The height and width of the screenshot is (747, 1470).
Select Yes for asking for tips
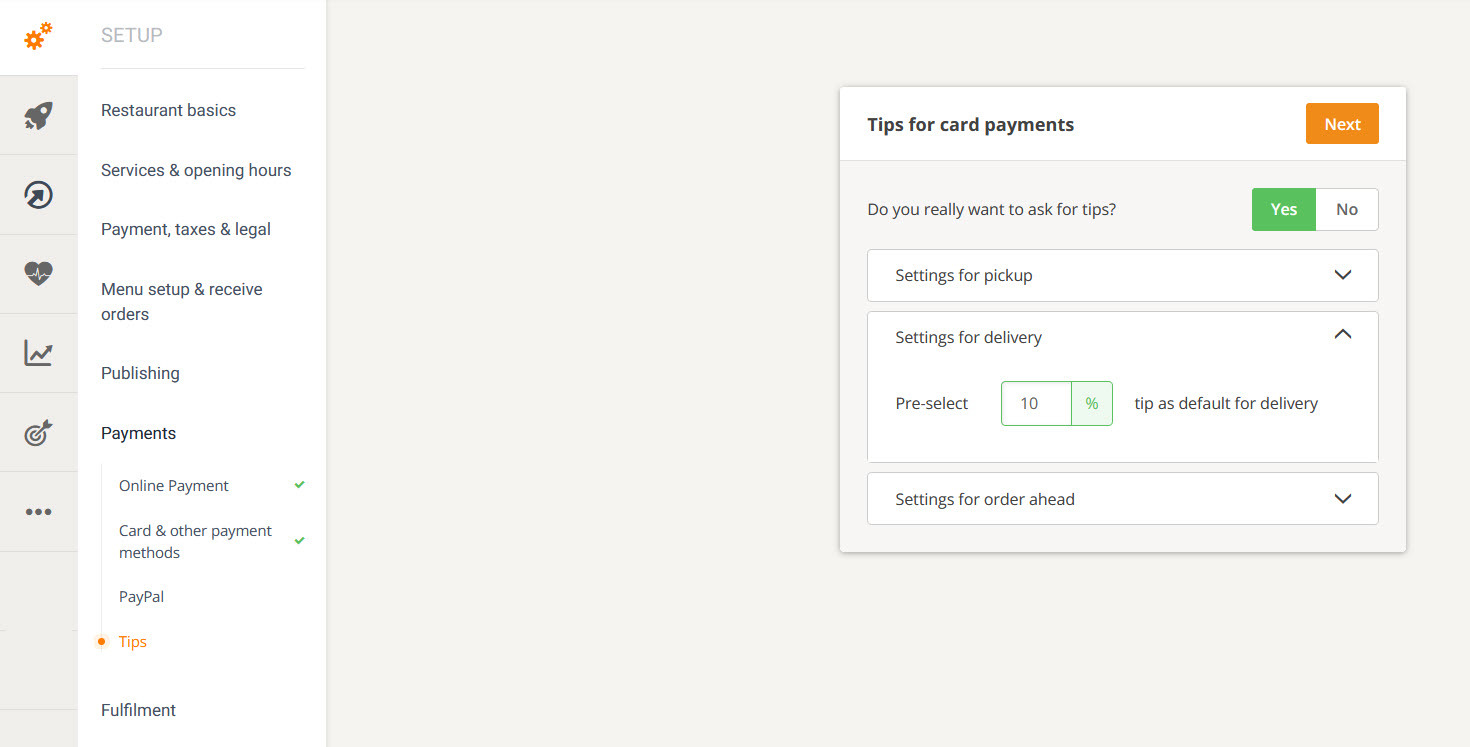click(1283, 210)
